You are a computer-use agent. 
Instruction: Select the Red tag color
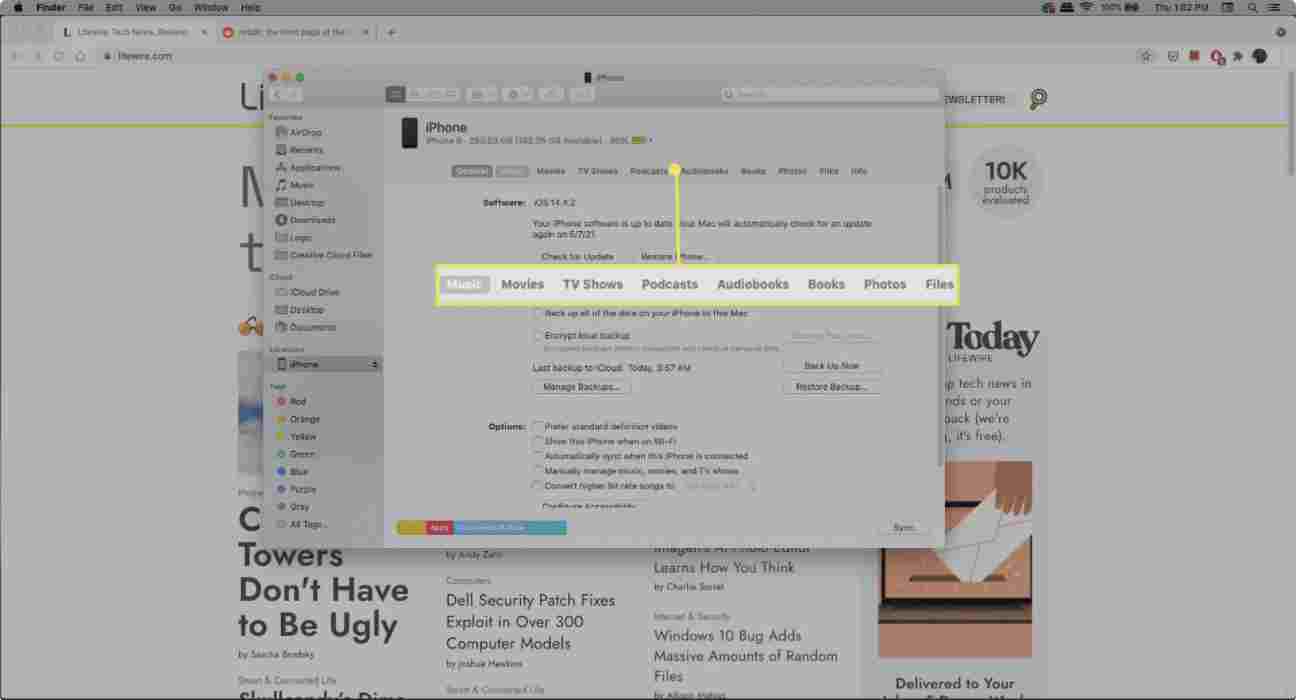297,401
